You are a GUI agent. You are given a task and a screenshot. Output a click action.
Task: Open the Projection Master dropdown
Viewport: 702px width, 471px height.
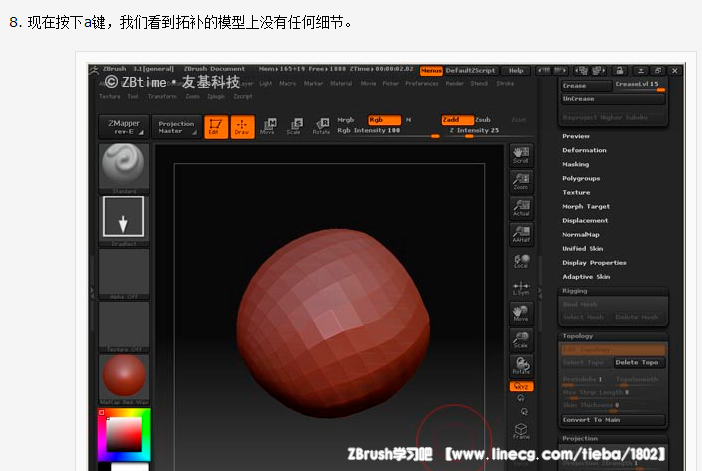pos(176,127)
